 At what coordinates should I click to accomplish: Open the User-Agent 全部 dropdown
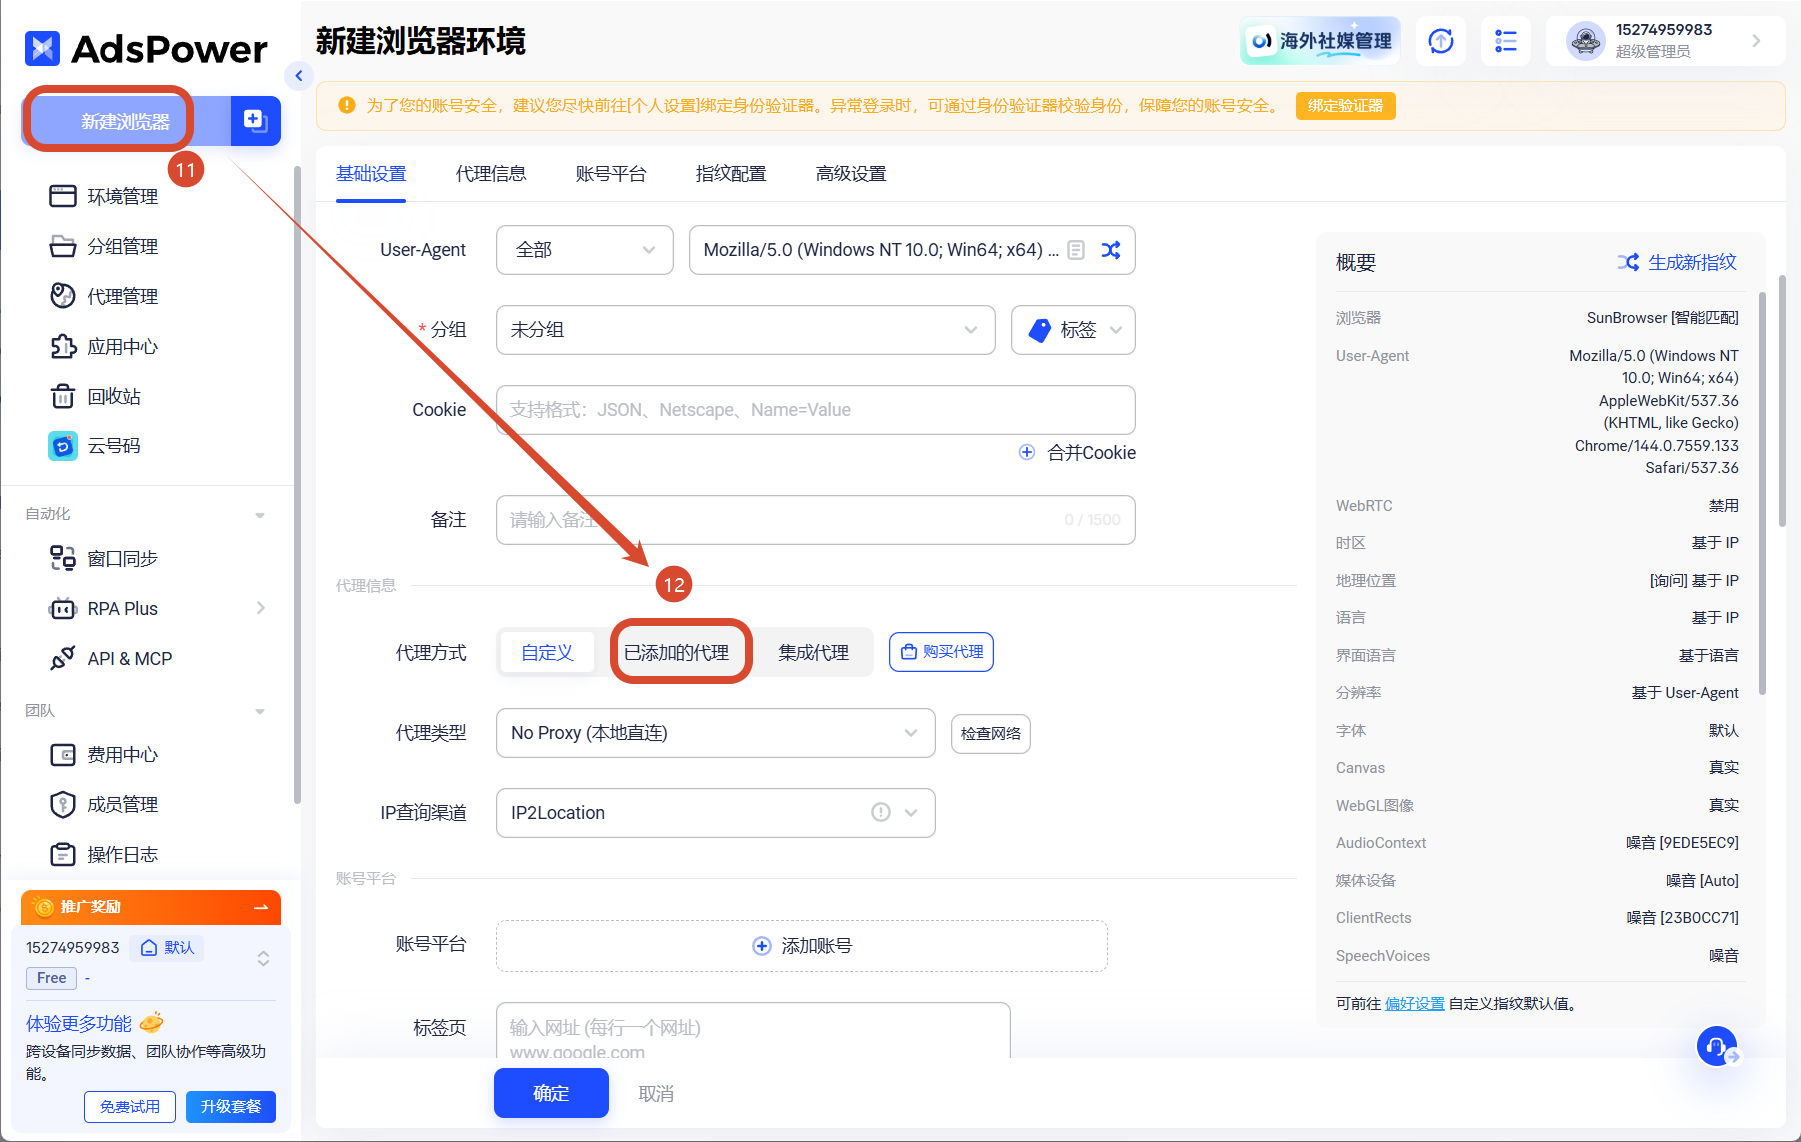585,250
